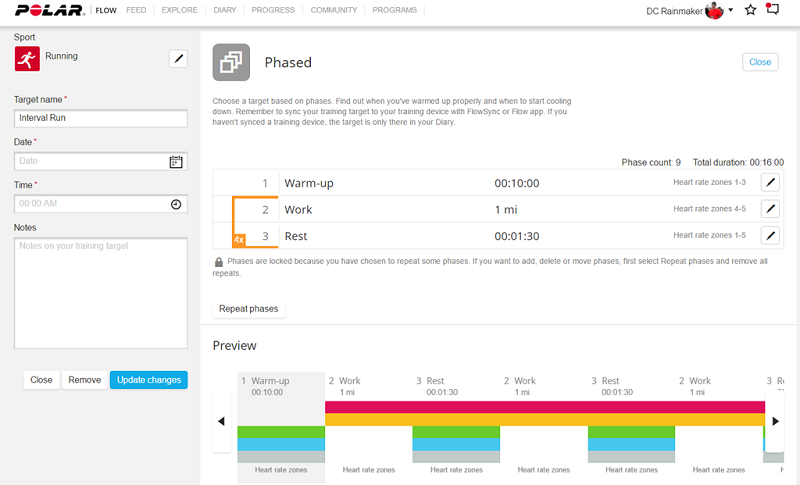Click the red zone 5 bar in preview
The image size is (800, 485).
545,407
